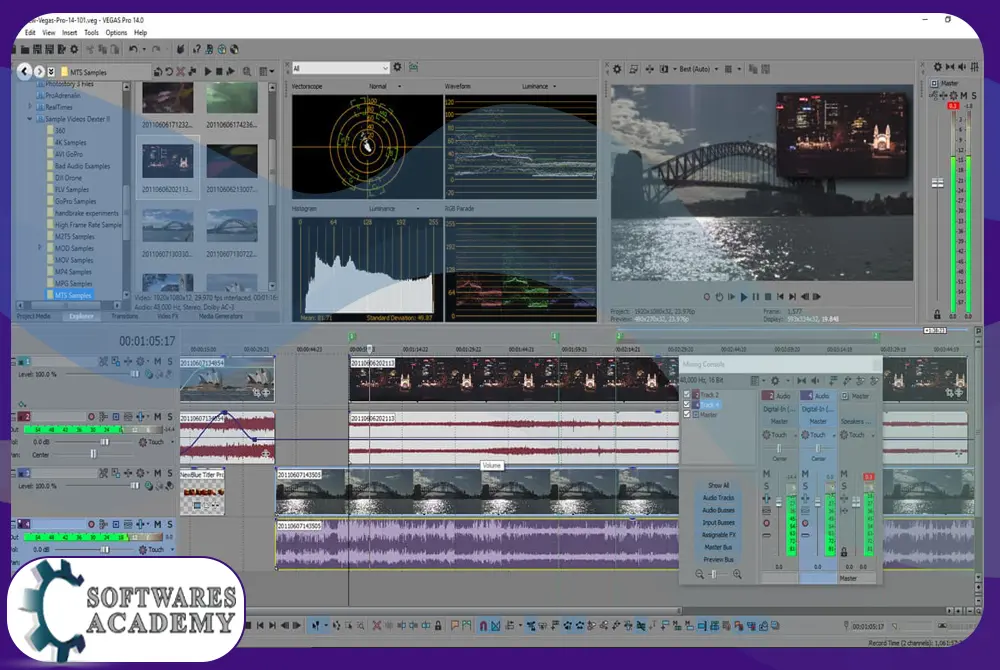Click the lock icon below Master fader
This screenshot has height=670, width=1000.
point(937,314)
